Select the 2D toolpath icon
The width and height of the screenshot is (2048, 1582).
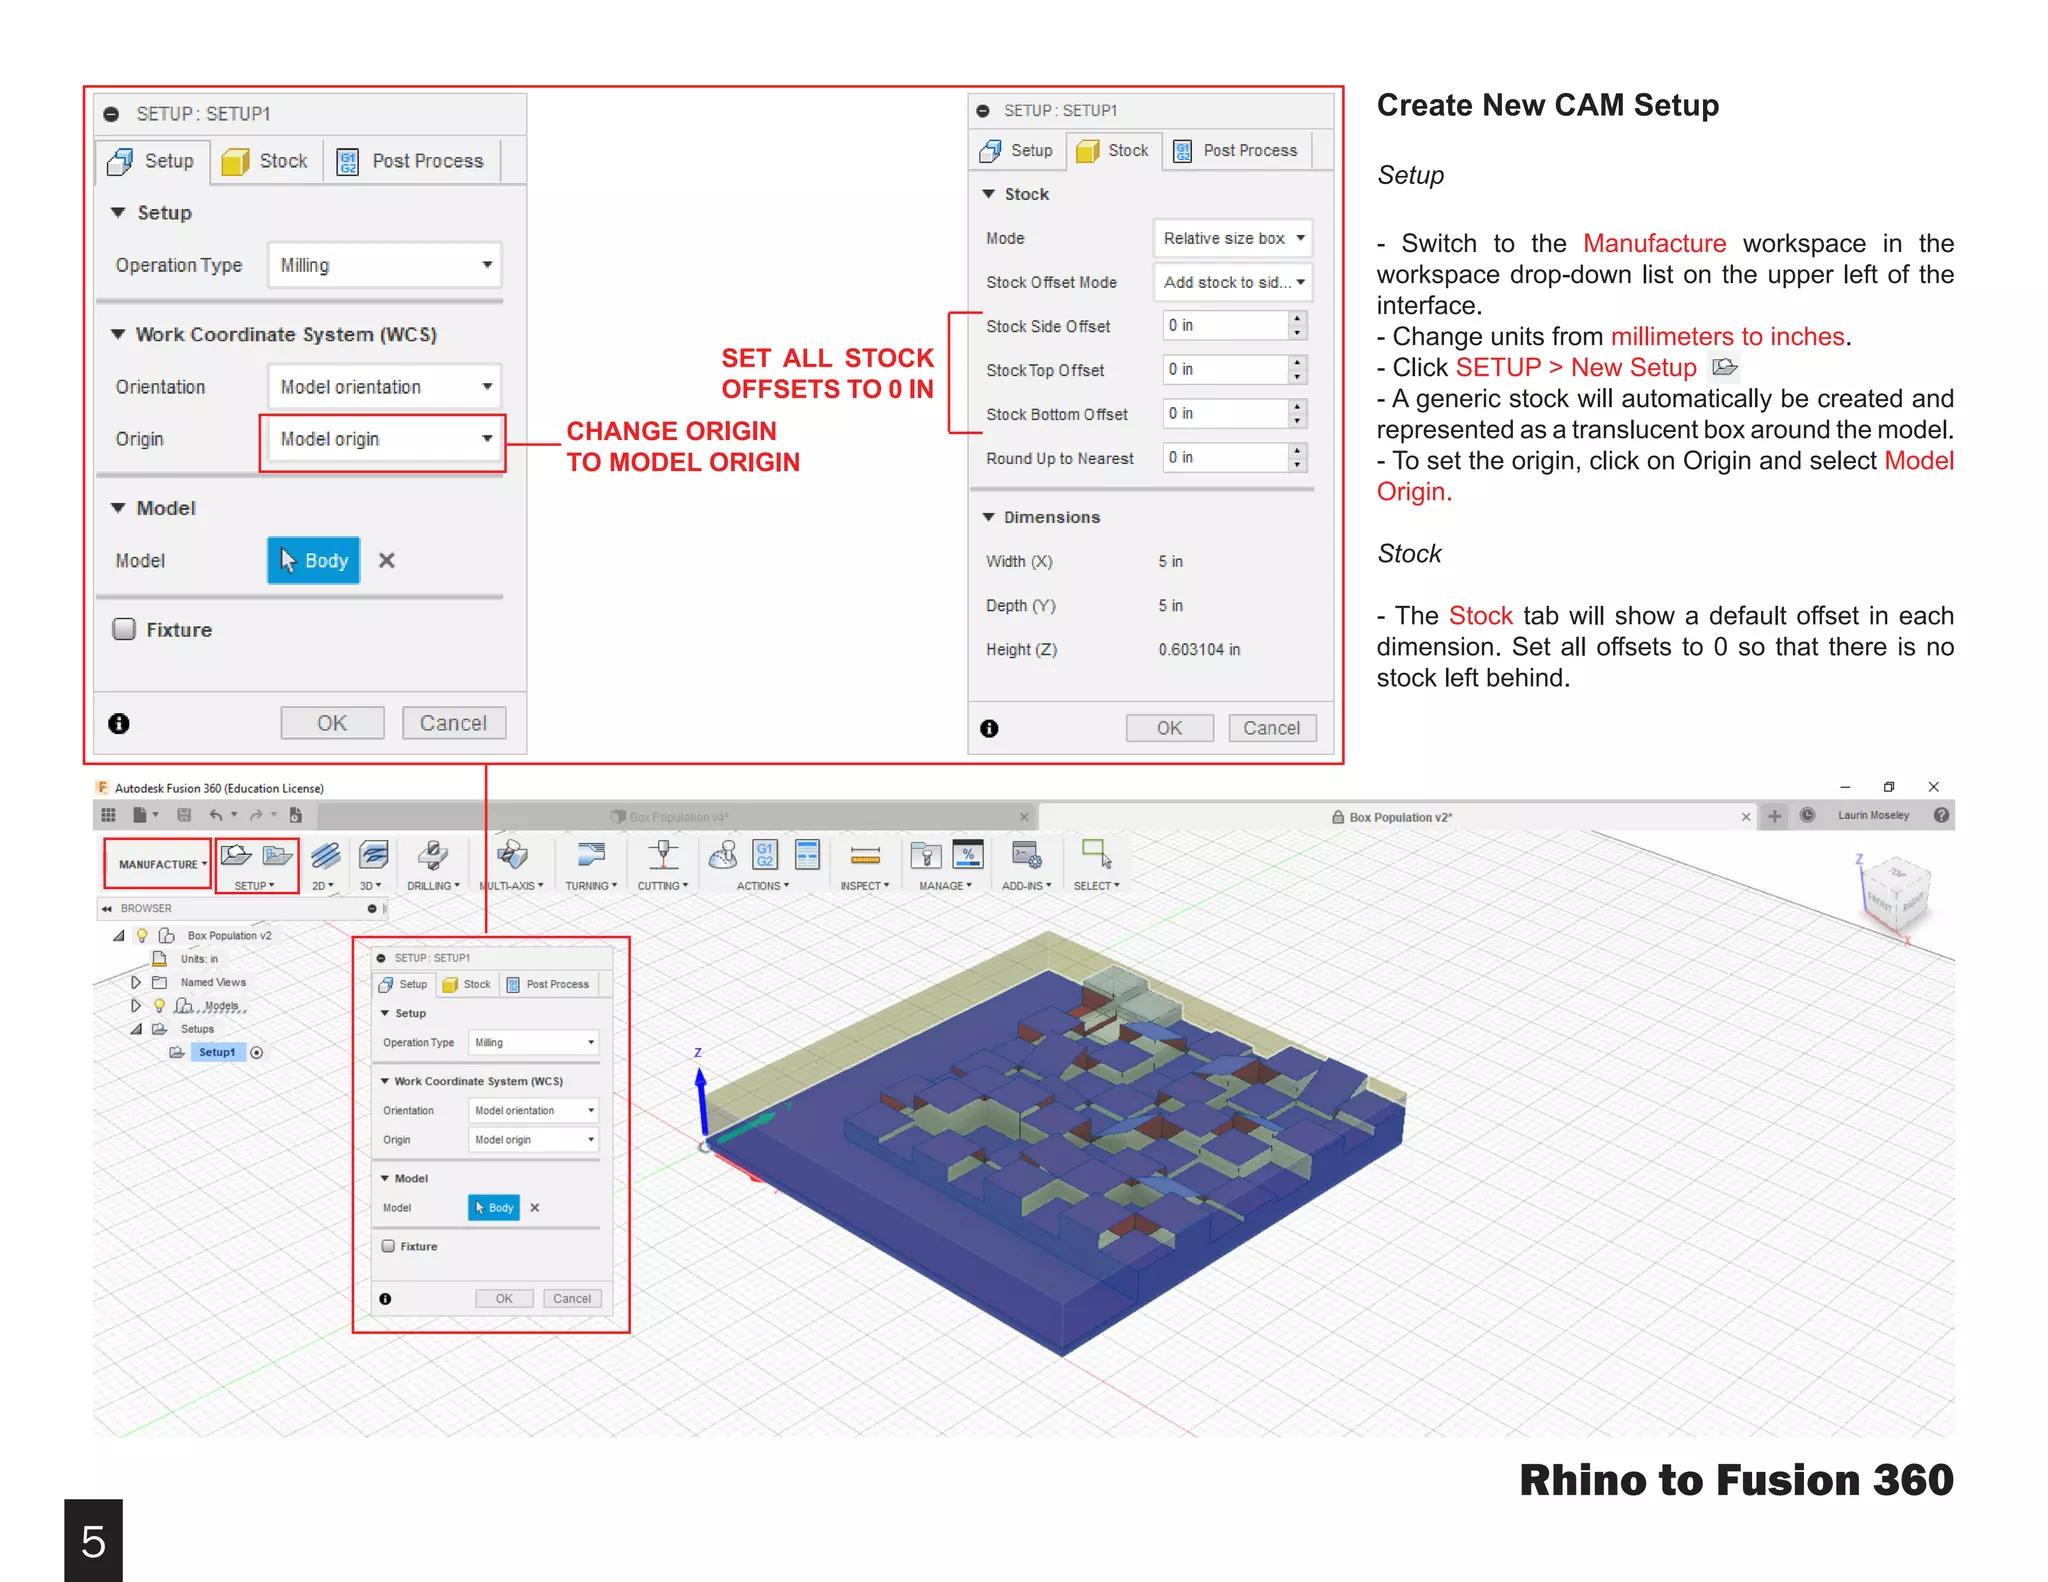click(325, 856)
